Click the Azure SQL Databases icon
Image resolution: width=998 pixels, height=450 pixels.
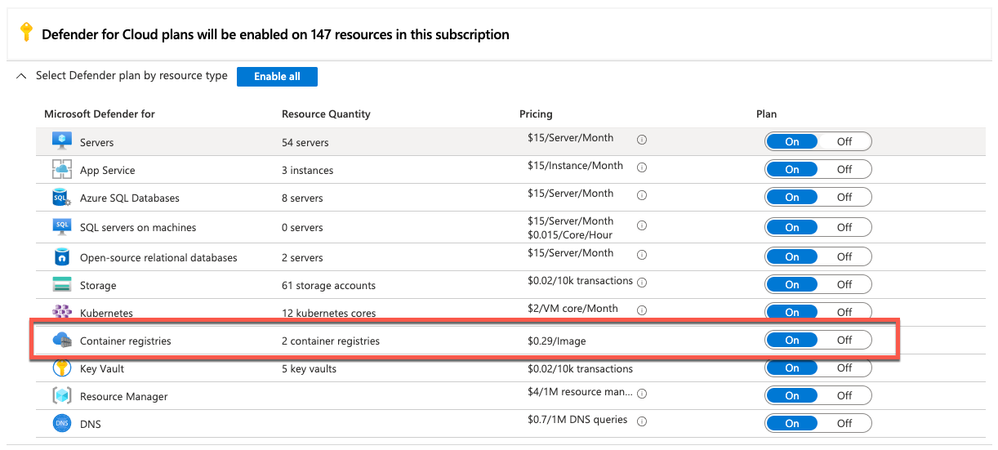(61, 198)
